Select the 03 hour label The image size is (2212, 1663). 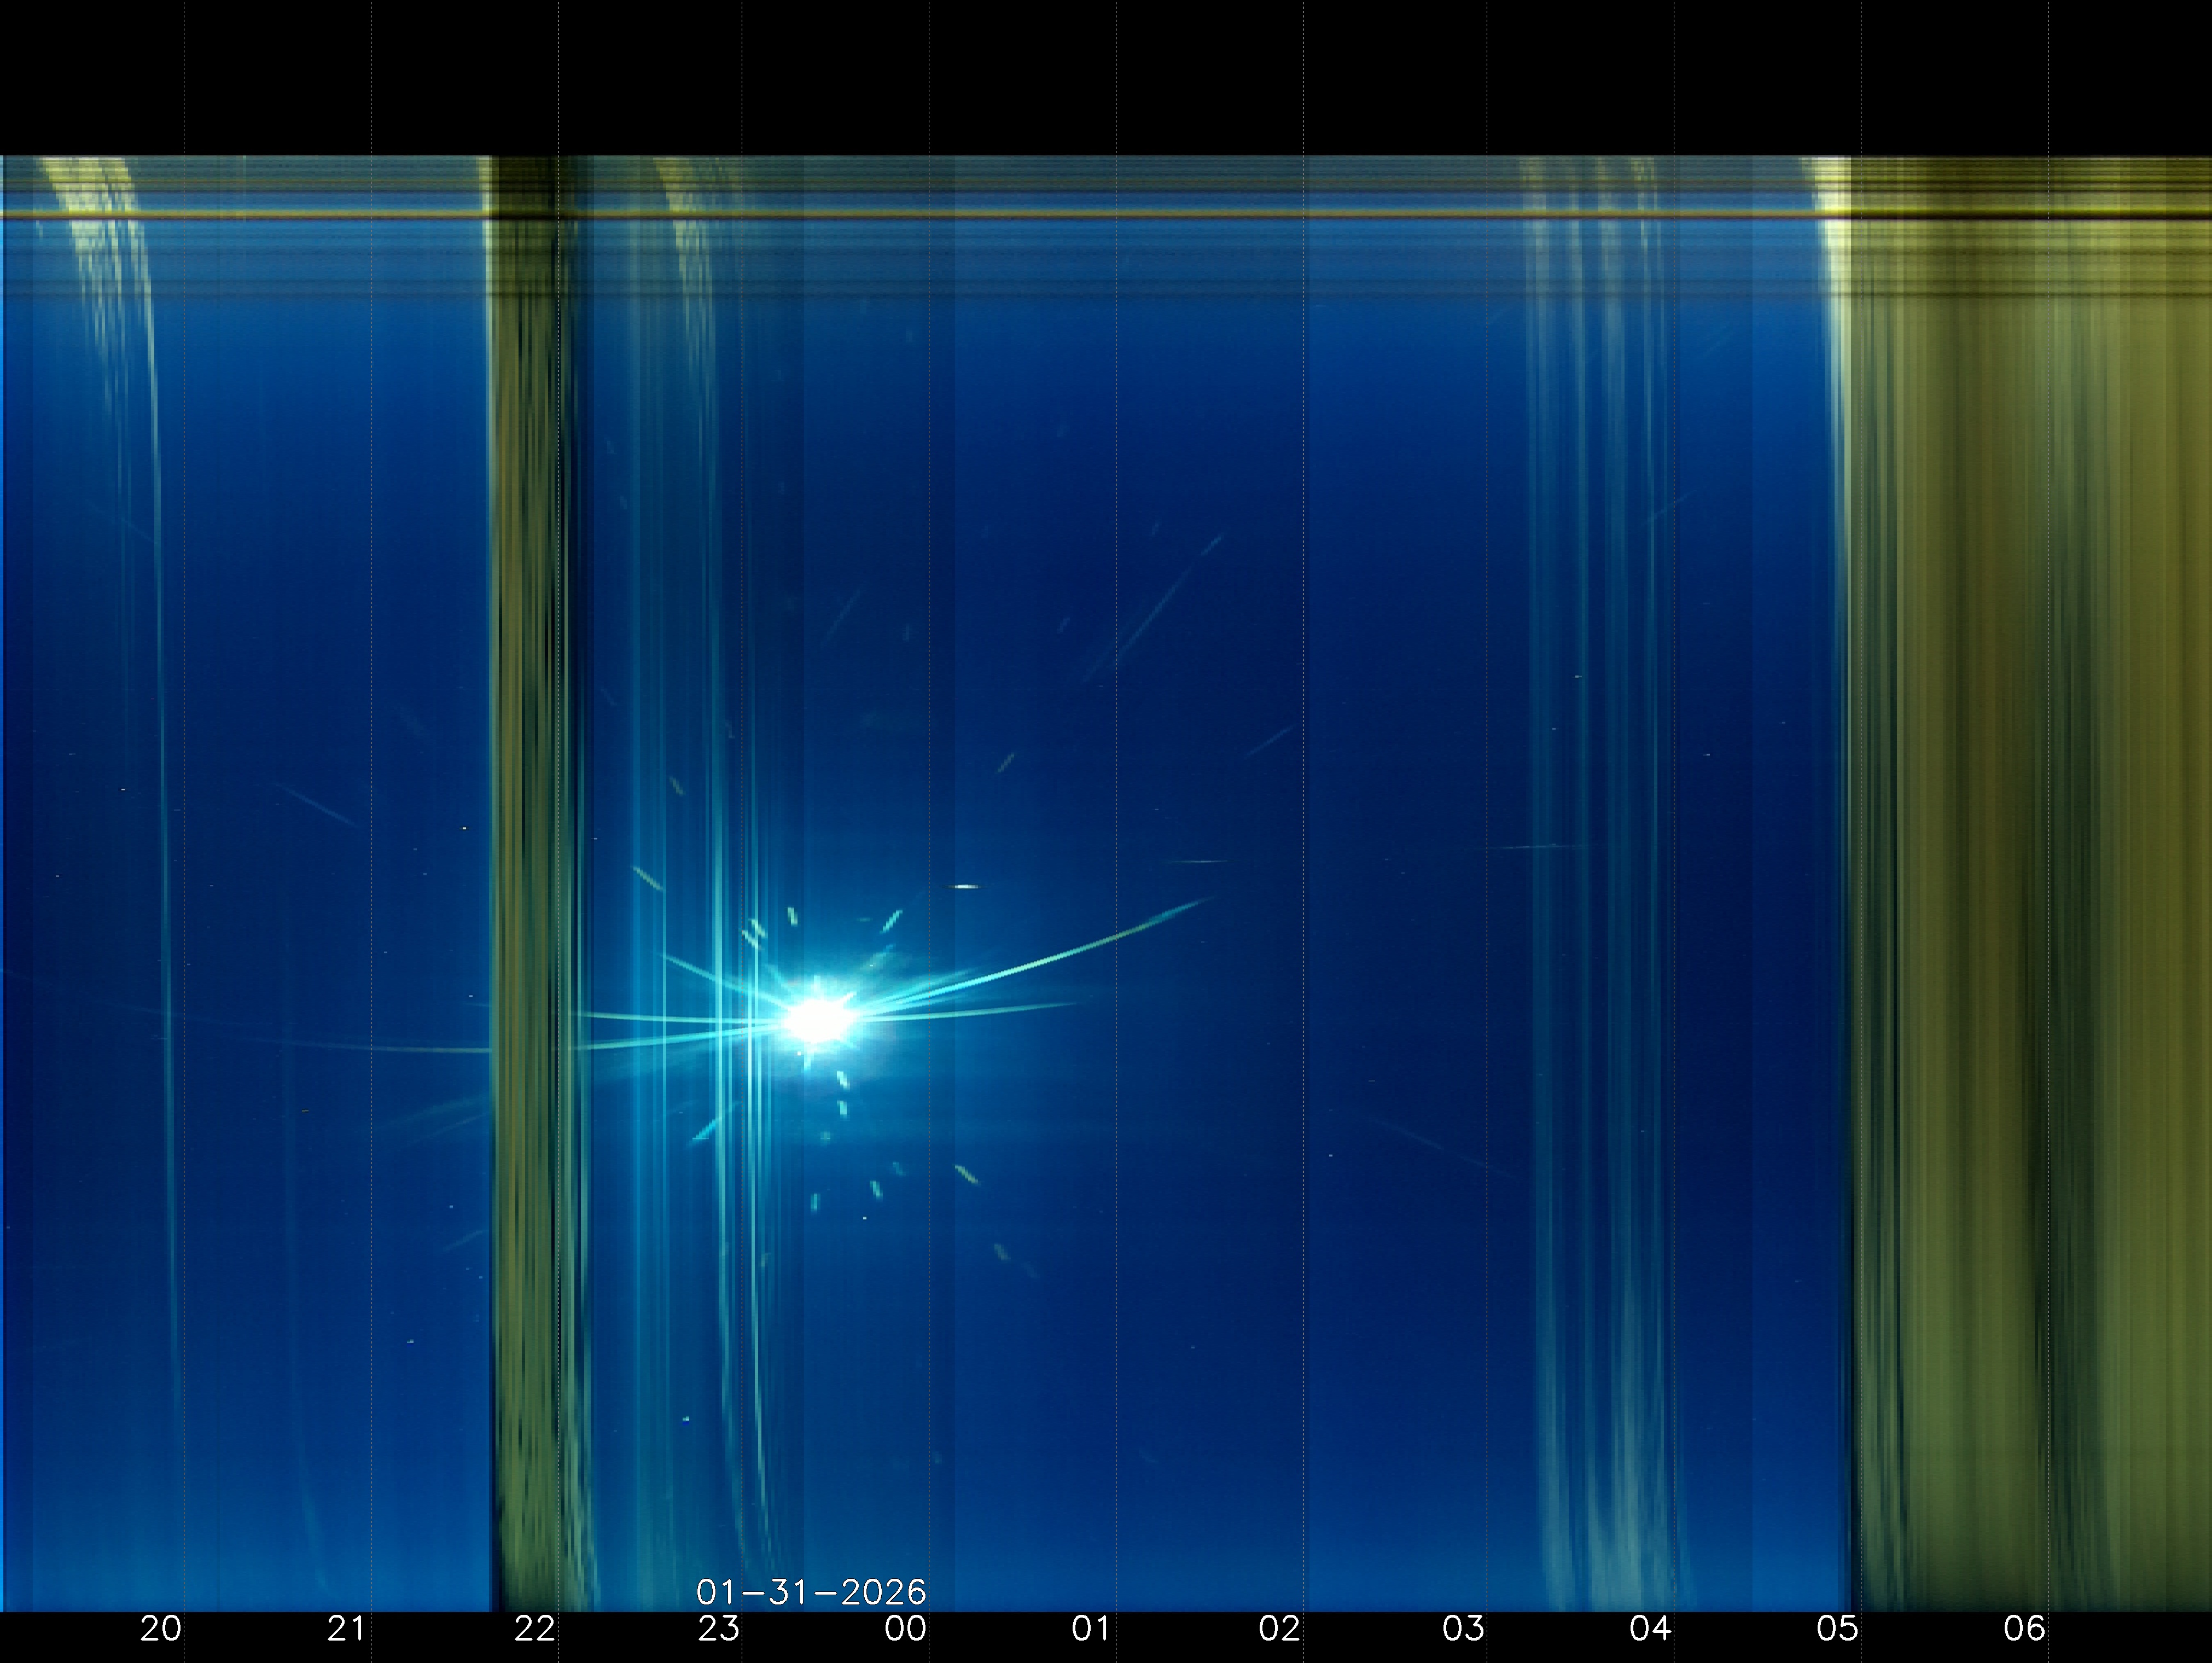pos(1463,1629)
